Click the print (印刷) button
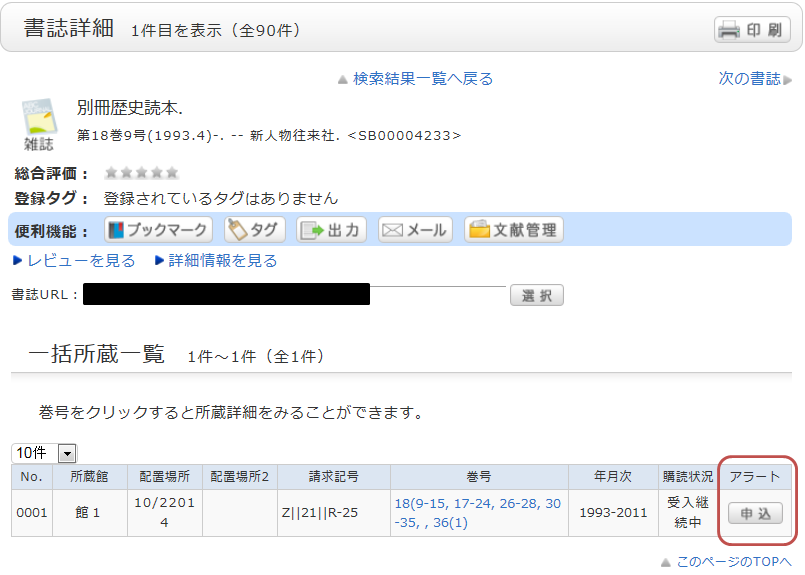 (752, 30)
